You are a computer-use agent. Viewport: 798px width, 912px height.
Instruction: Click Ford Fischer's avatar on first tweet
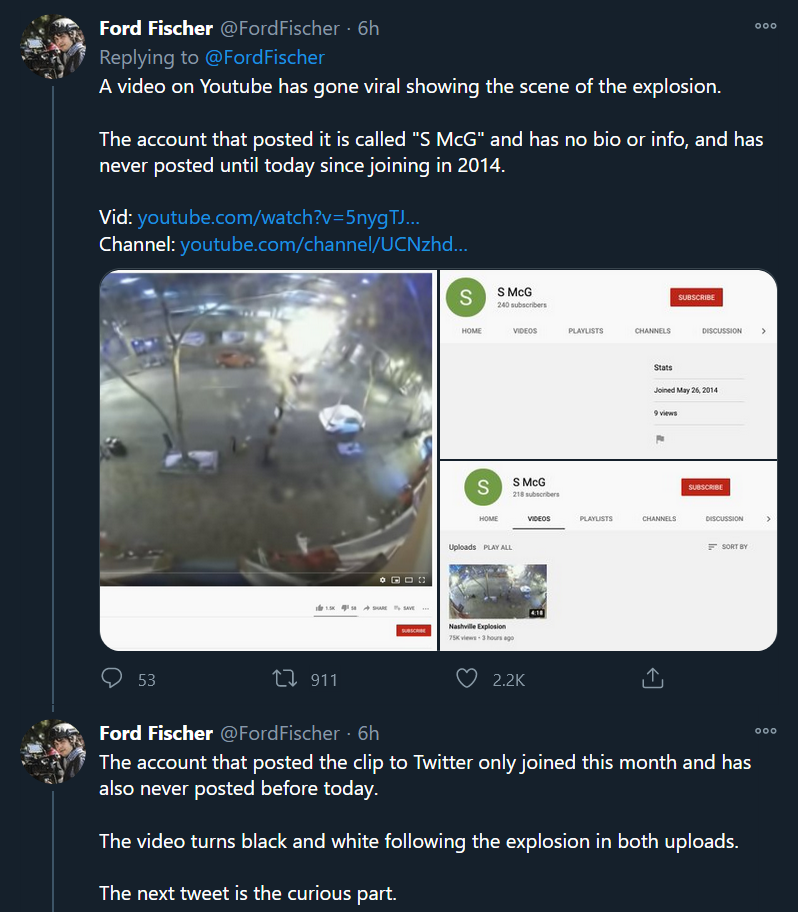pos(53,47)
